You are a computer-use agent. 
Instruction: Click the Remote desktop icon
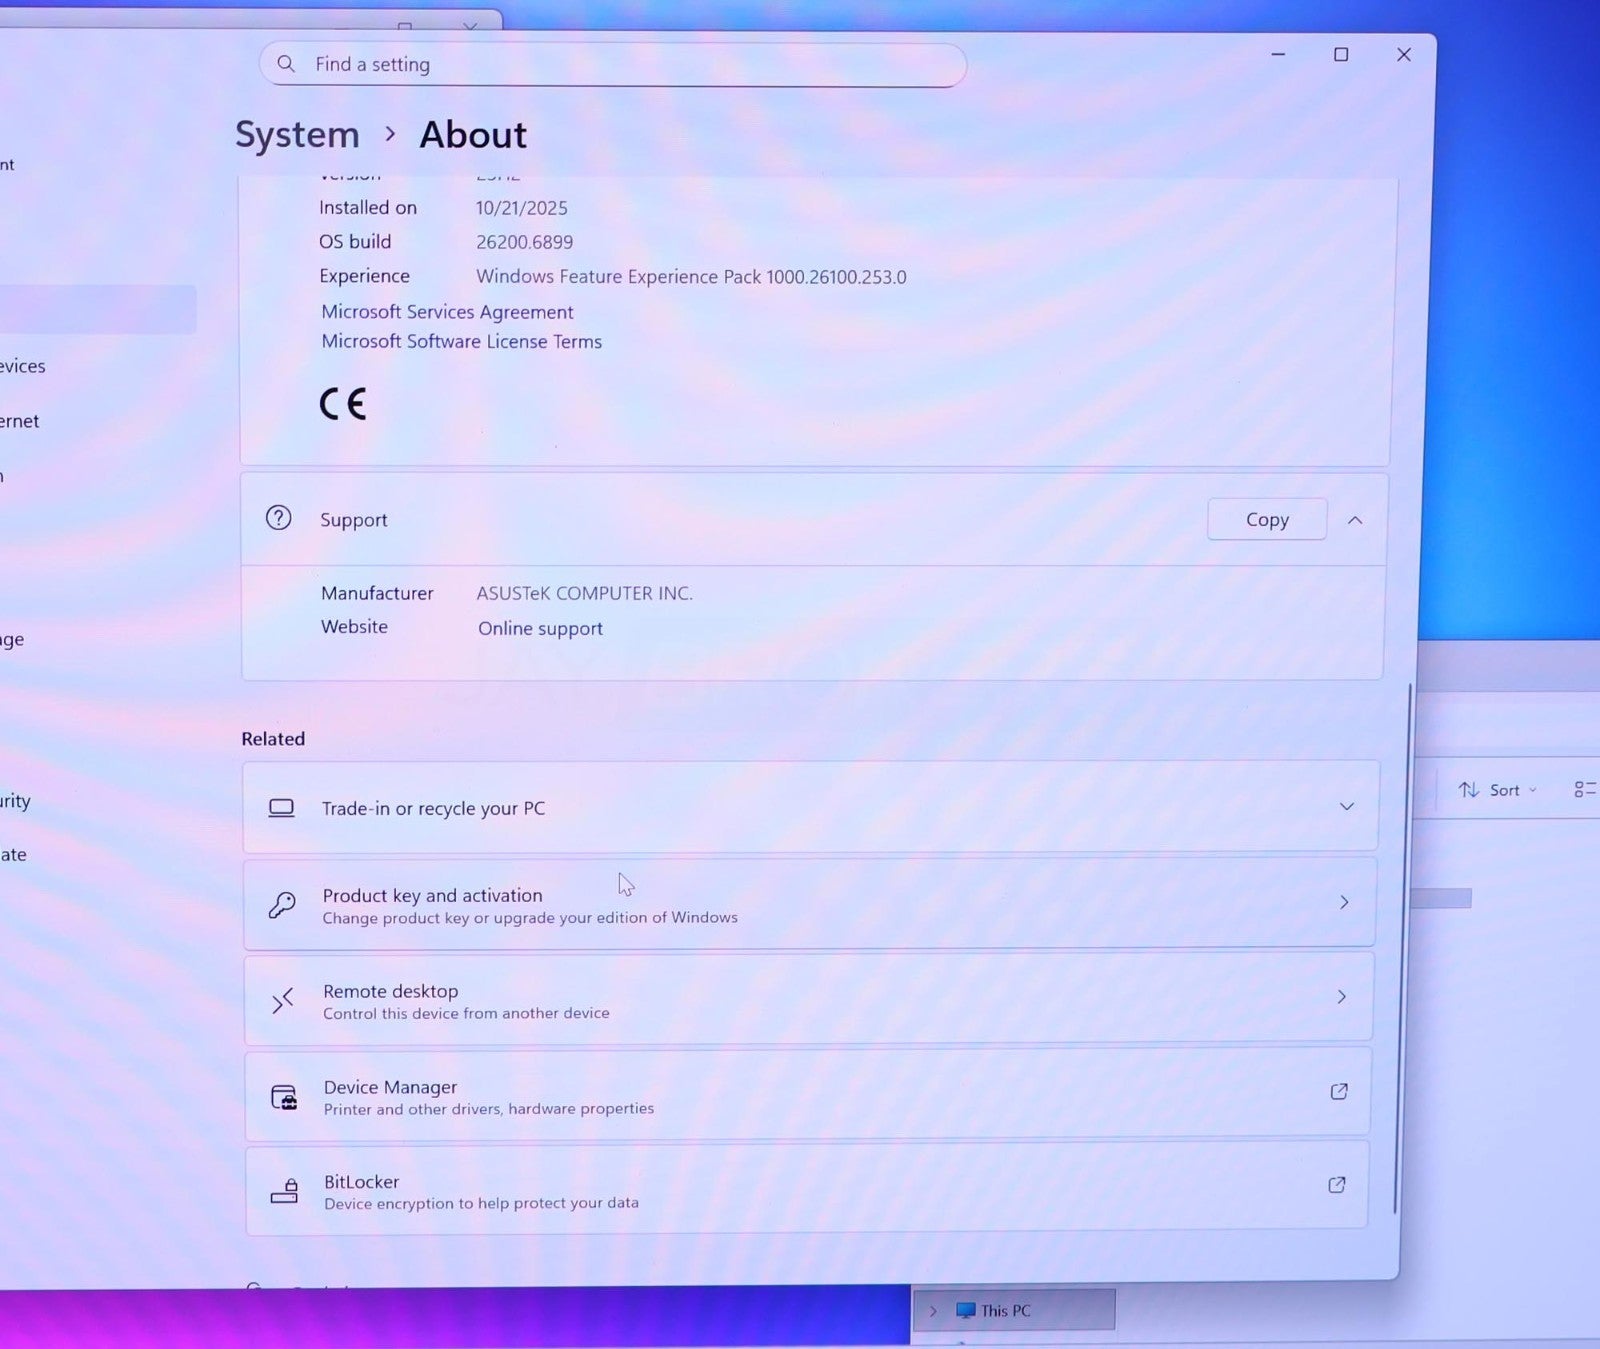(x=283, y=1000)
